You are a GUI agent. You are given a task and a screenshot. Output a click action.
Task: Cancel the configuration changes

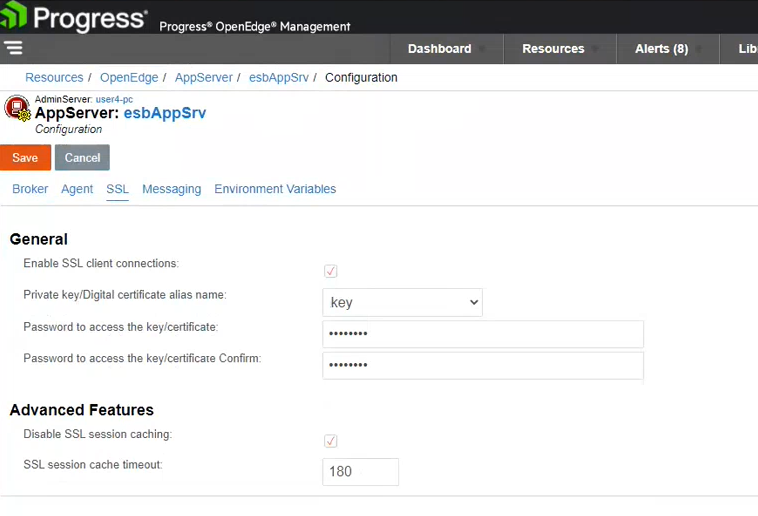pyautogui.click(x=82, y=158)
